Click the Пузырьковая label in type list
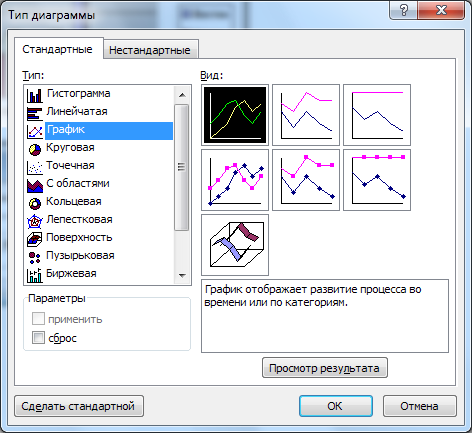 point(80,255)
